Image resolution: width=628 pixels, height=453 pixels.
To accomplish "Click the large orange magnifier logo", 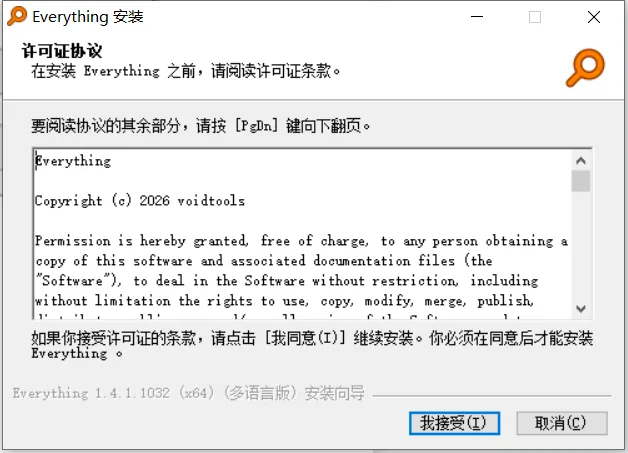I will (585, 67).
